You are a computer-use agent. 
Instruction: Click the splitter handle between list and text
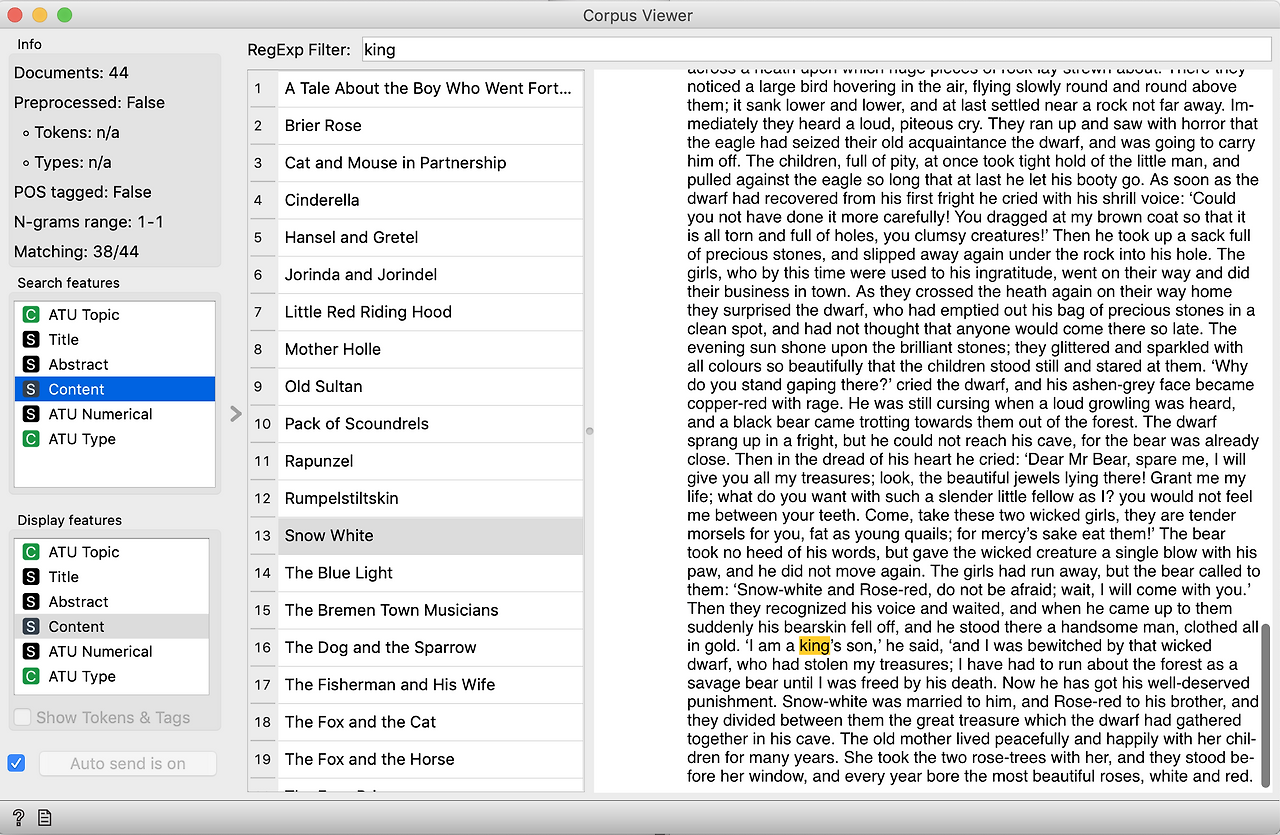coord(589,431)
